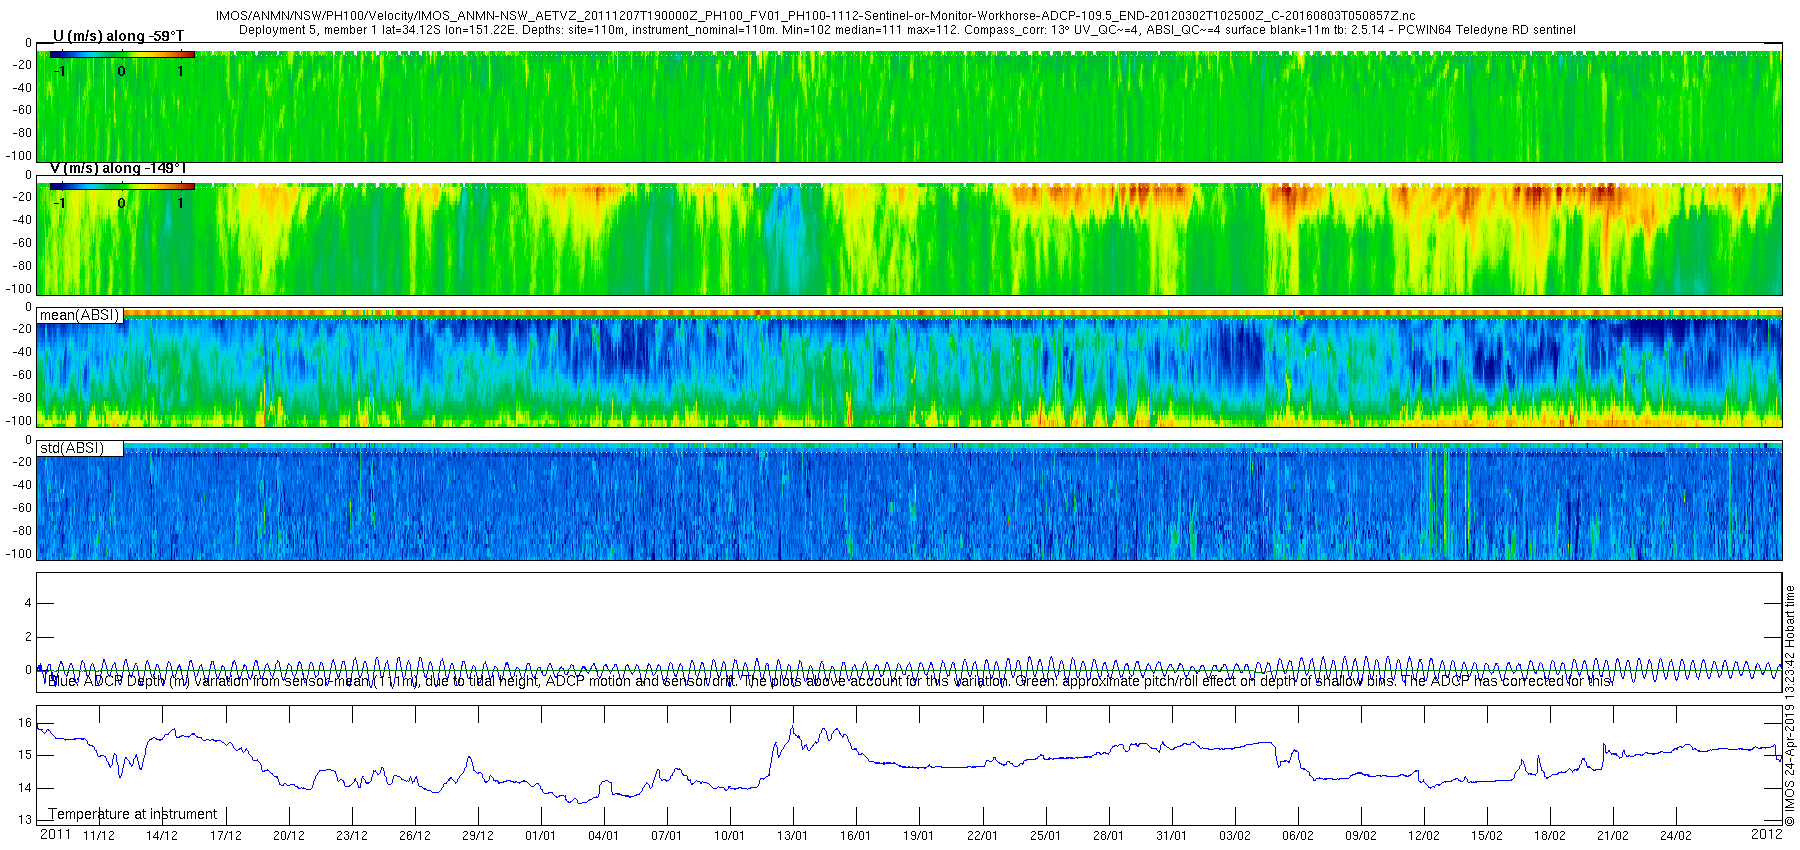Viewport: 1800px width, 850px height.
Task: Click the '2011' year label
Action: click(55, 834)
